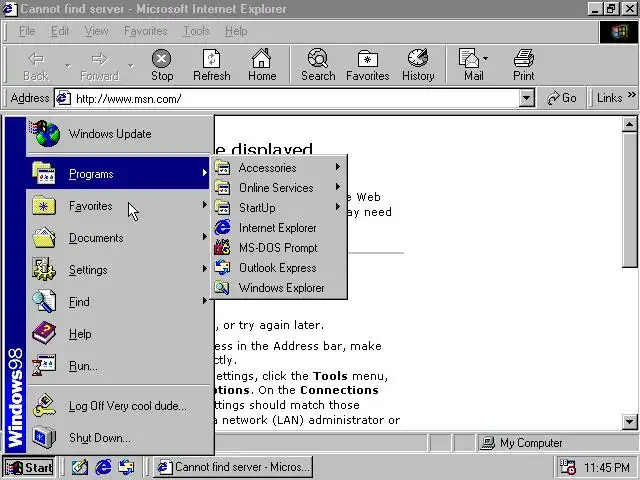Stop loading the page
The image size is (640, 480).
[x=162, y=66]
